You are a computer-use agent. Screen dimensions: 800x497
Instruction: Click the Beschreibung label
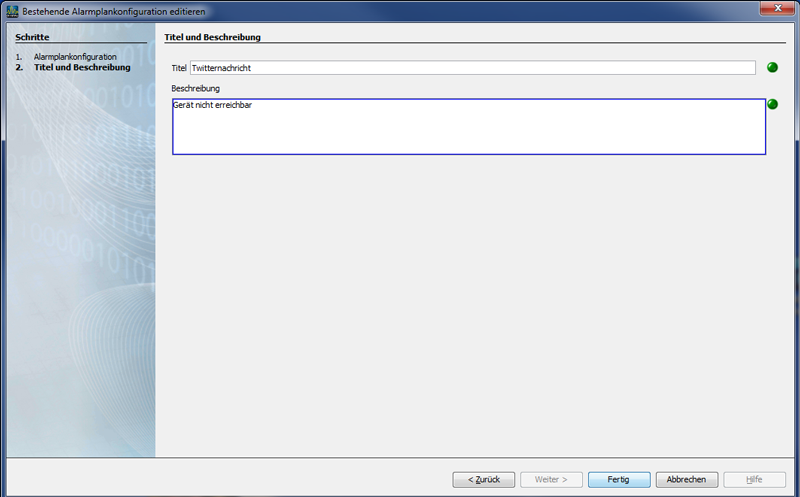[x=195, y=88]
